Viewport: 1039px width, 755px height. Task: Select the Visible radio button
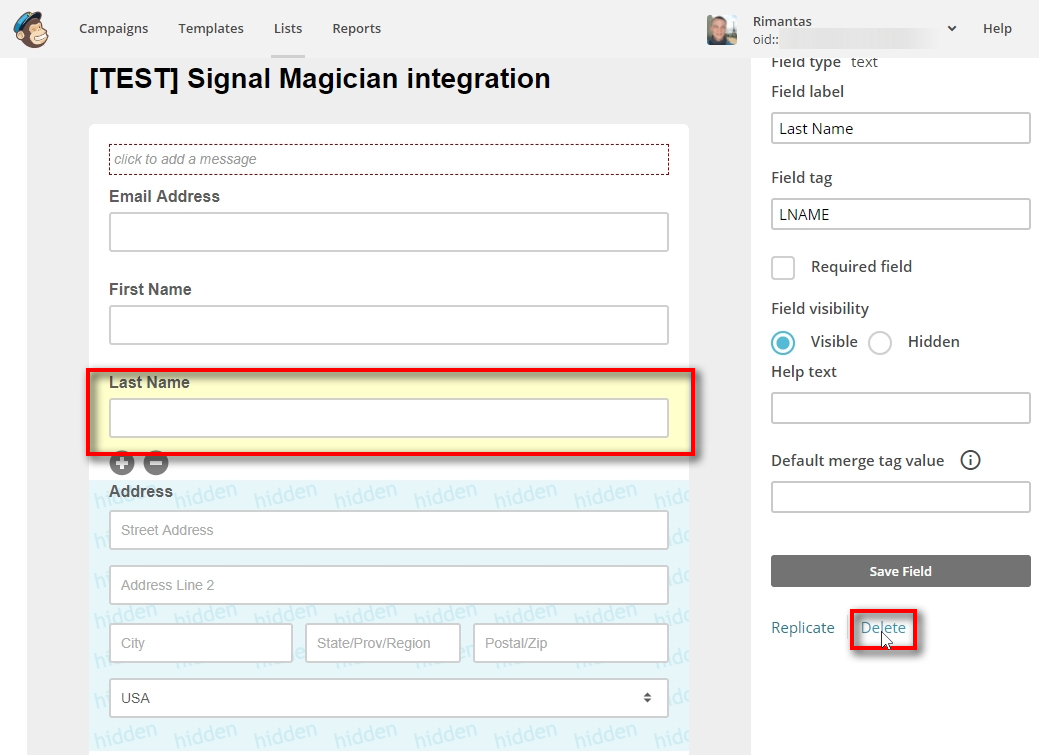783,342
